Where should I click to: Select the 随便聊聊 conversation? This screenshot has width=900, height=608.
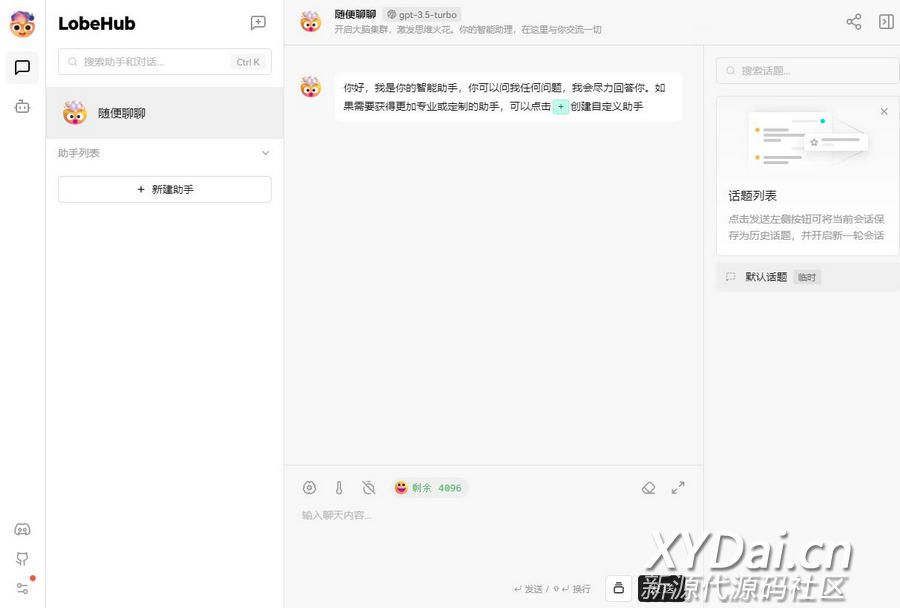(x=164, y=113)
